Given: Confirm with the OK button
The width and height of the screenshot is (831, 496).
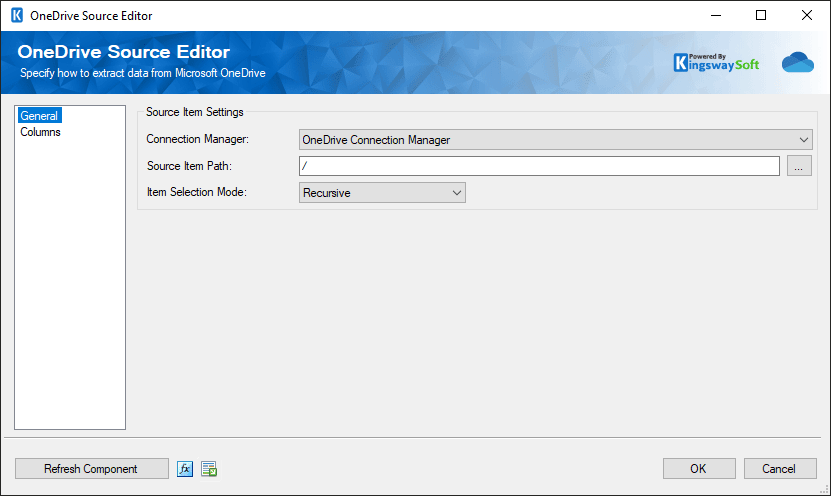Looking at the screenshot, I should coord(699,468).
